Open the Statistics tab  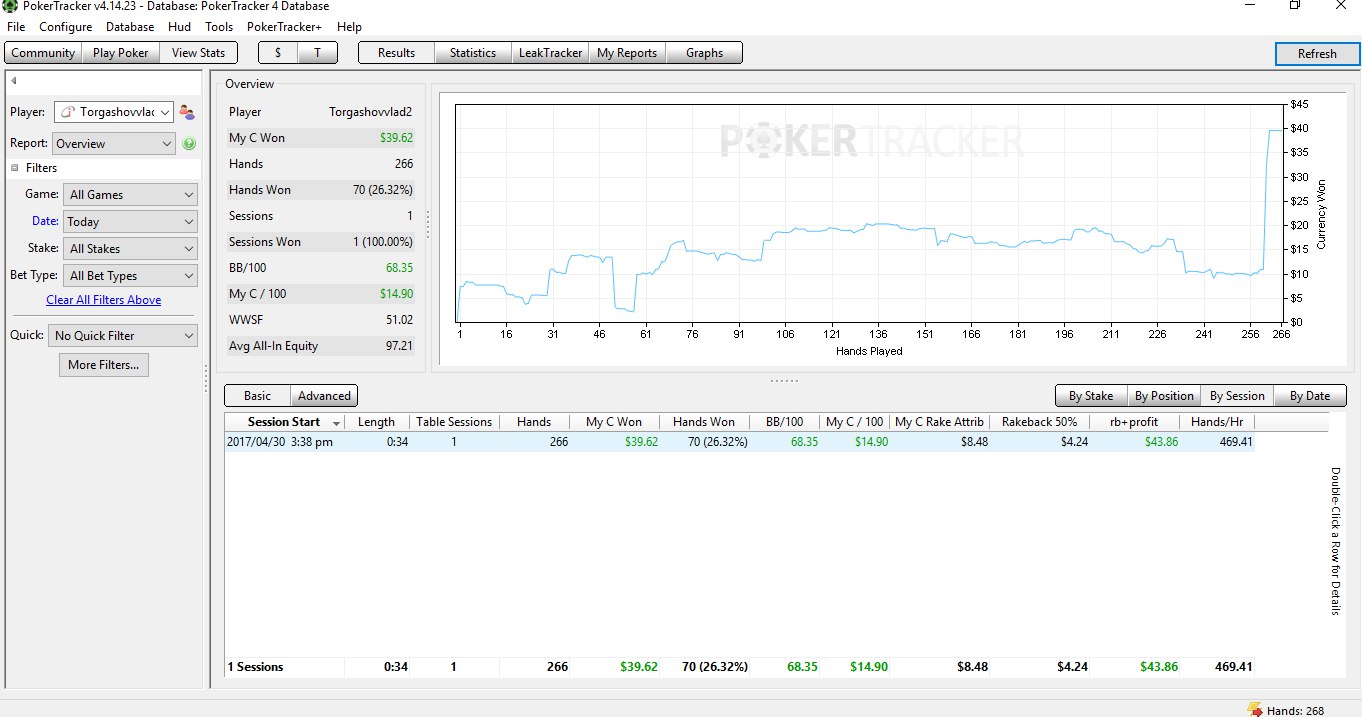point(473,53)
